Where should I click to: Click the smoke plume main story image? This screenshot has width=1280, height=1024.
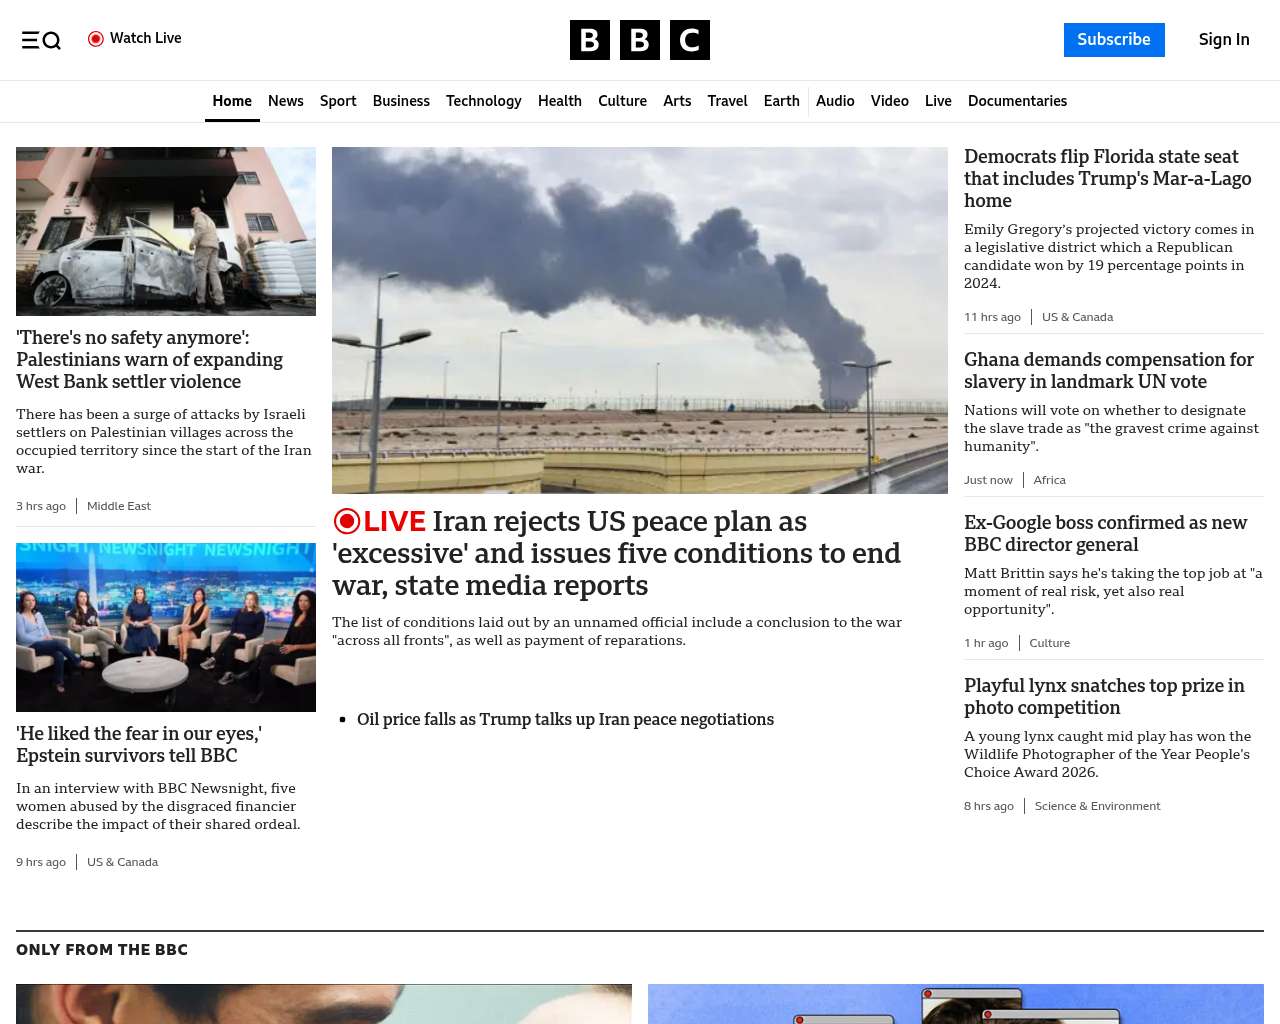[x=640, y=320]
